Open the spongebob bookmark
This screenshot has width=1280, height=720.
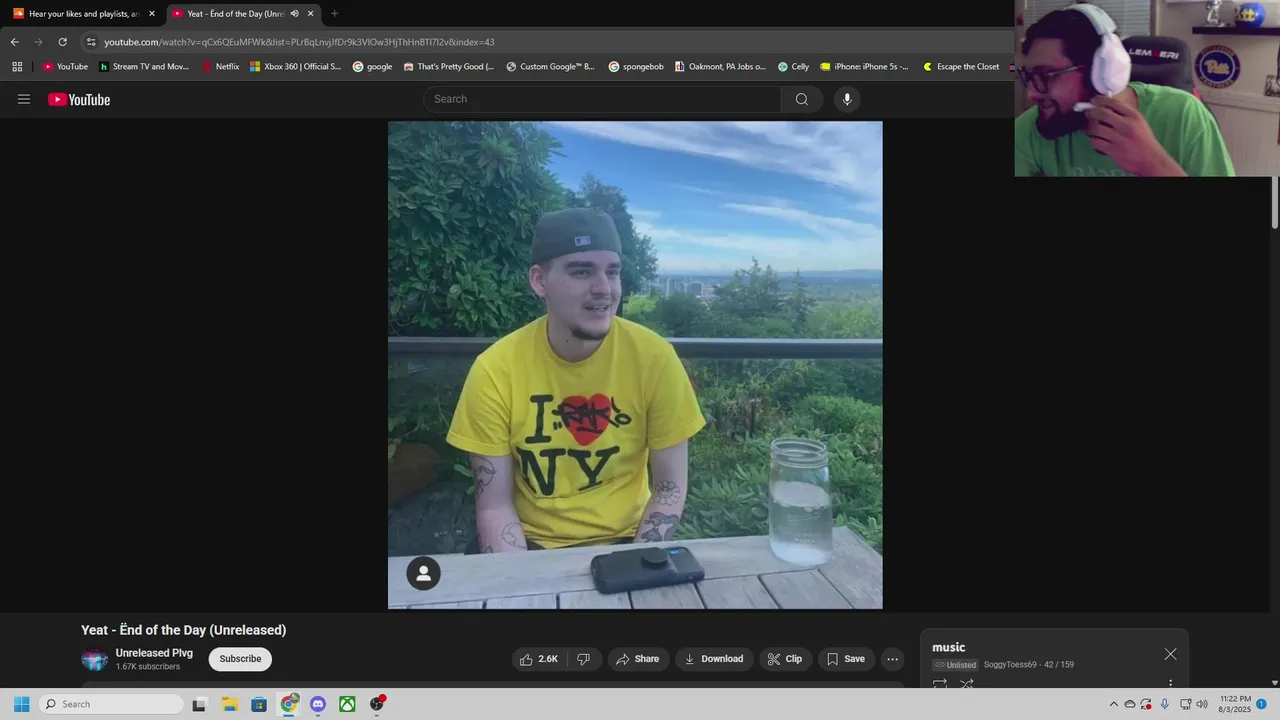[x=636, y=67]
